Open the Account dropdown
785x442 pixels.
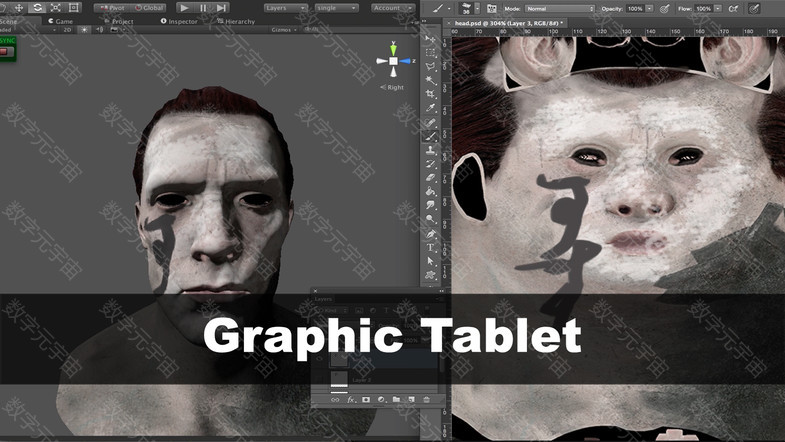pyautogui.click(x=393, y=8)
